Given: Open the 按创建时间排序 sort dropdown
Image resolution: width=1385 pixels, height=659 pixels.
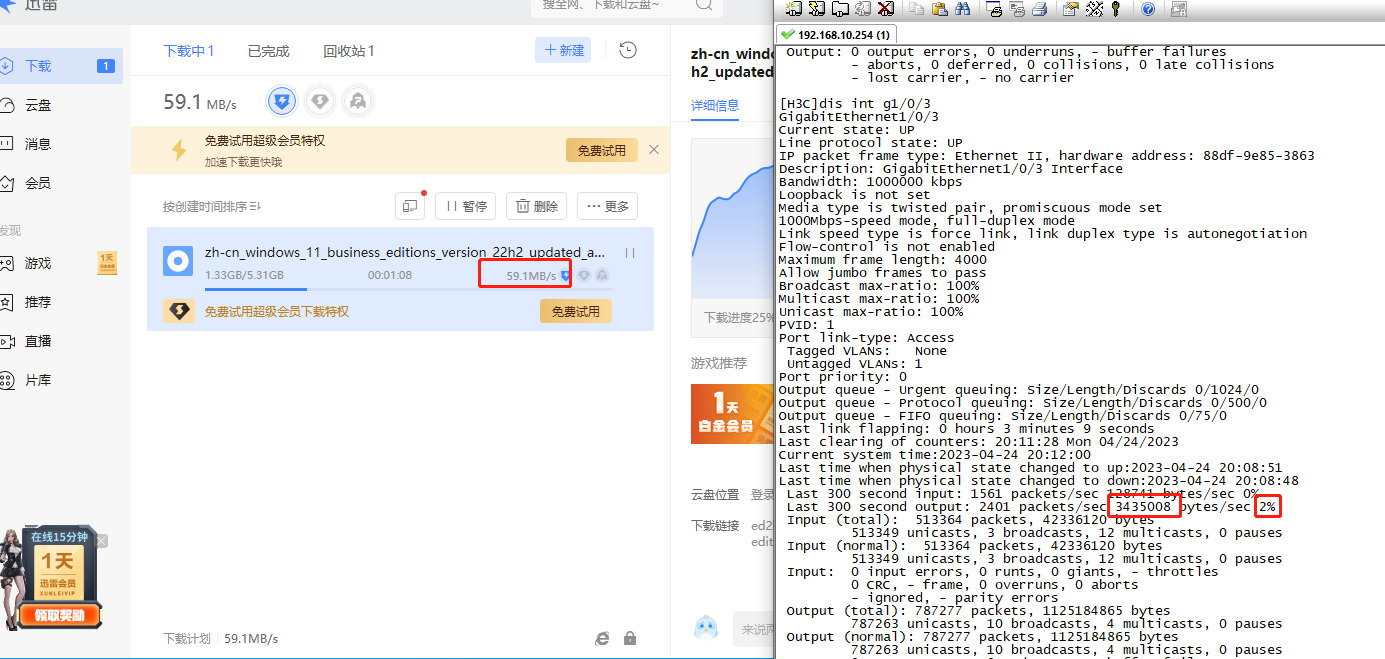Looking at the screenshot, I should (x=212, y=207).
